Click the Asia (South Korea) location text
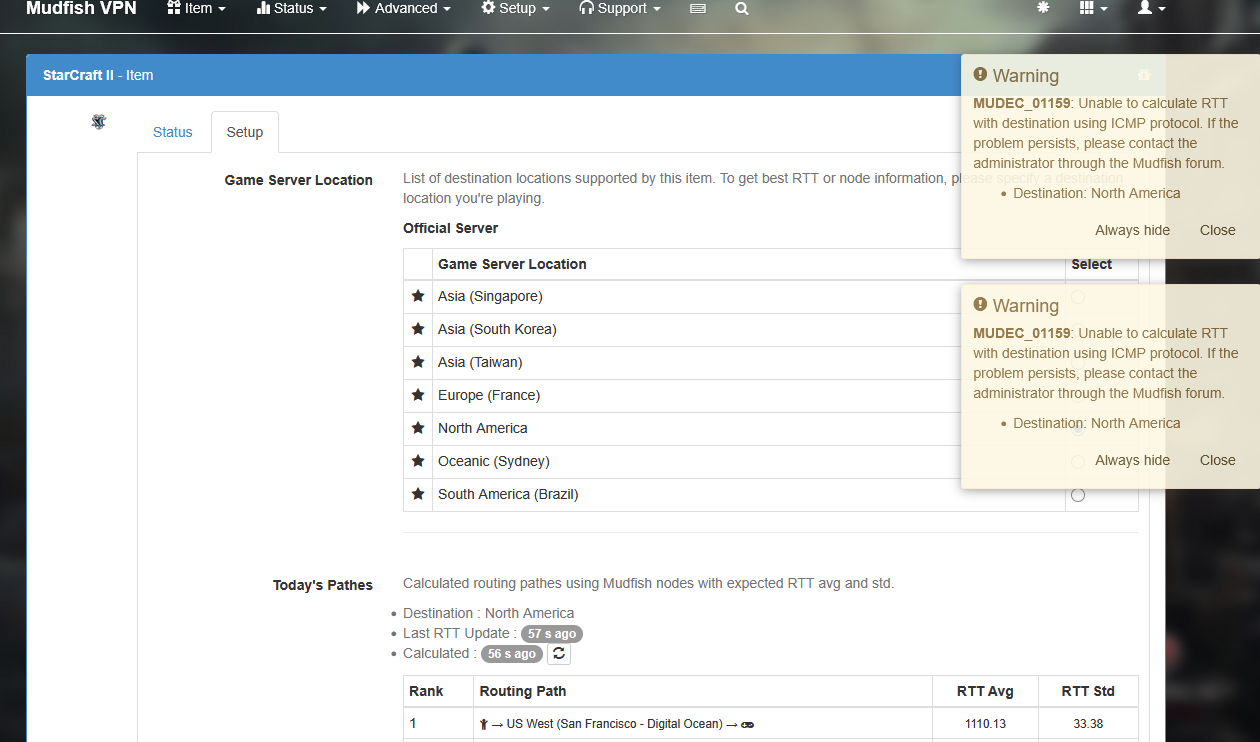Image resolution: width=1260 pixels, height=742 pixels. click(x=497, y=329)
